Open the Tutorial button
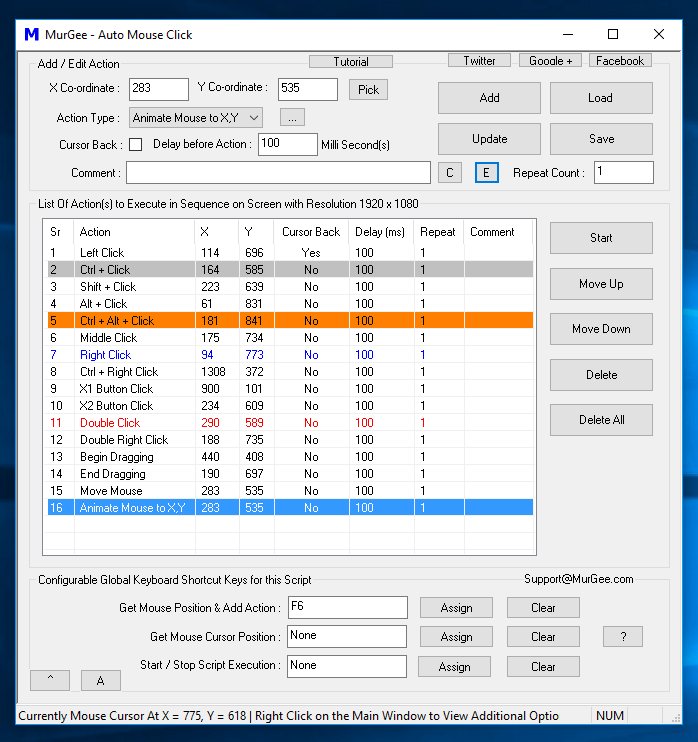The image size is (698, 742). [351, 62]
